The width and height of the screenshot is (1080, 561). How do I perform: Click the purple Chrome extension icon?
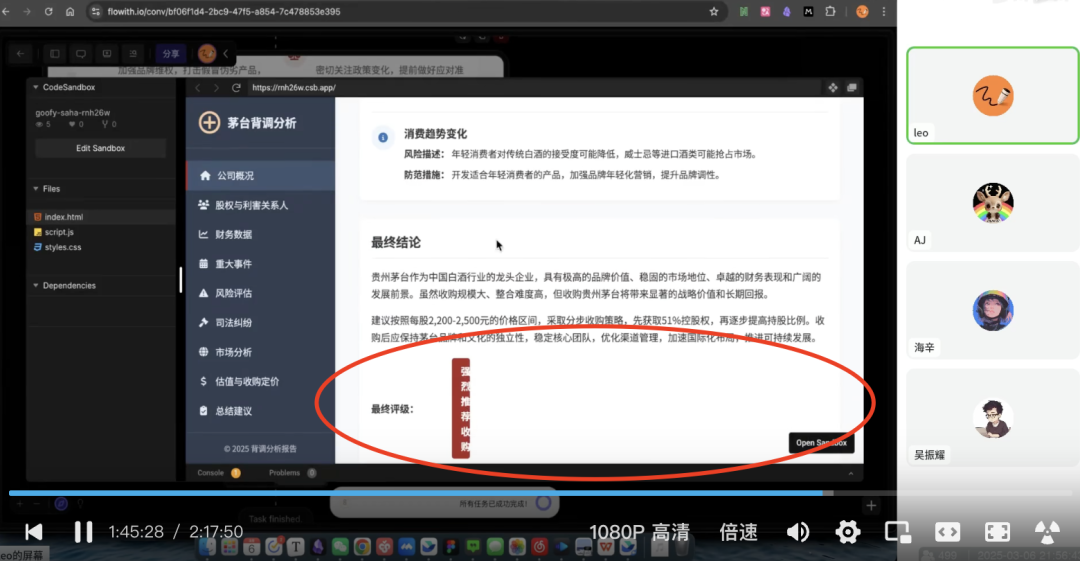click(x=787, y=12)
